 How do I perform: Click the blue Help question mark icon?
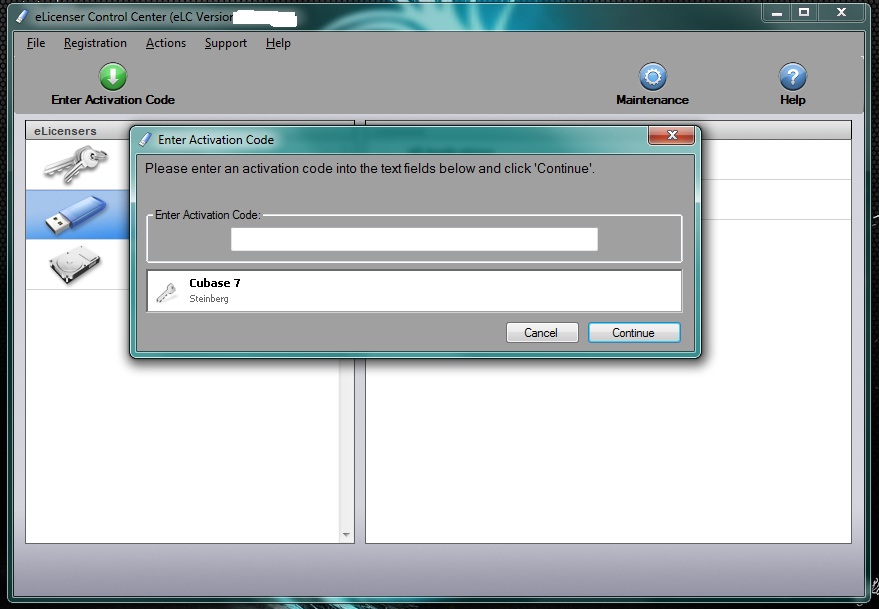tap(793, 77)
